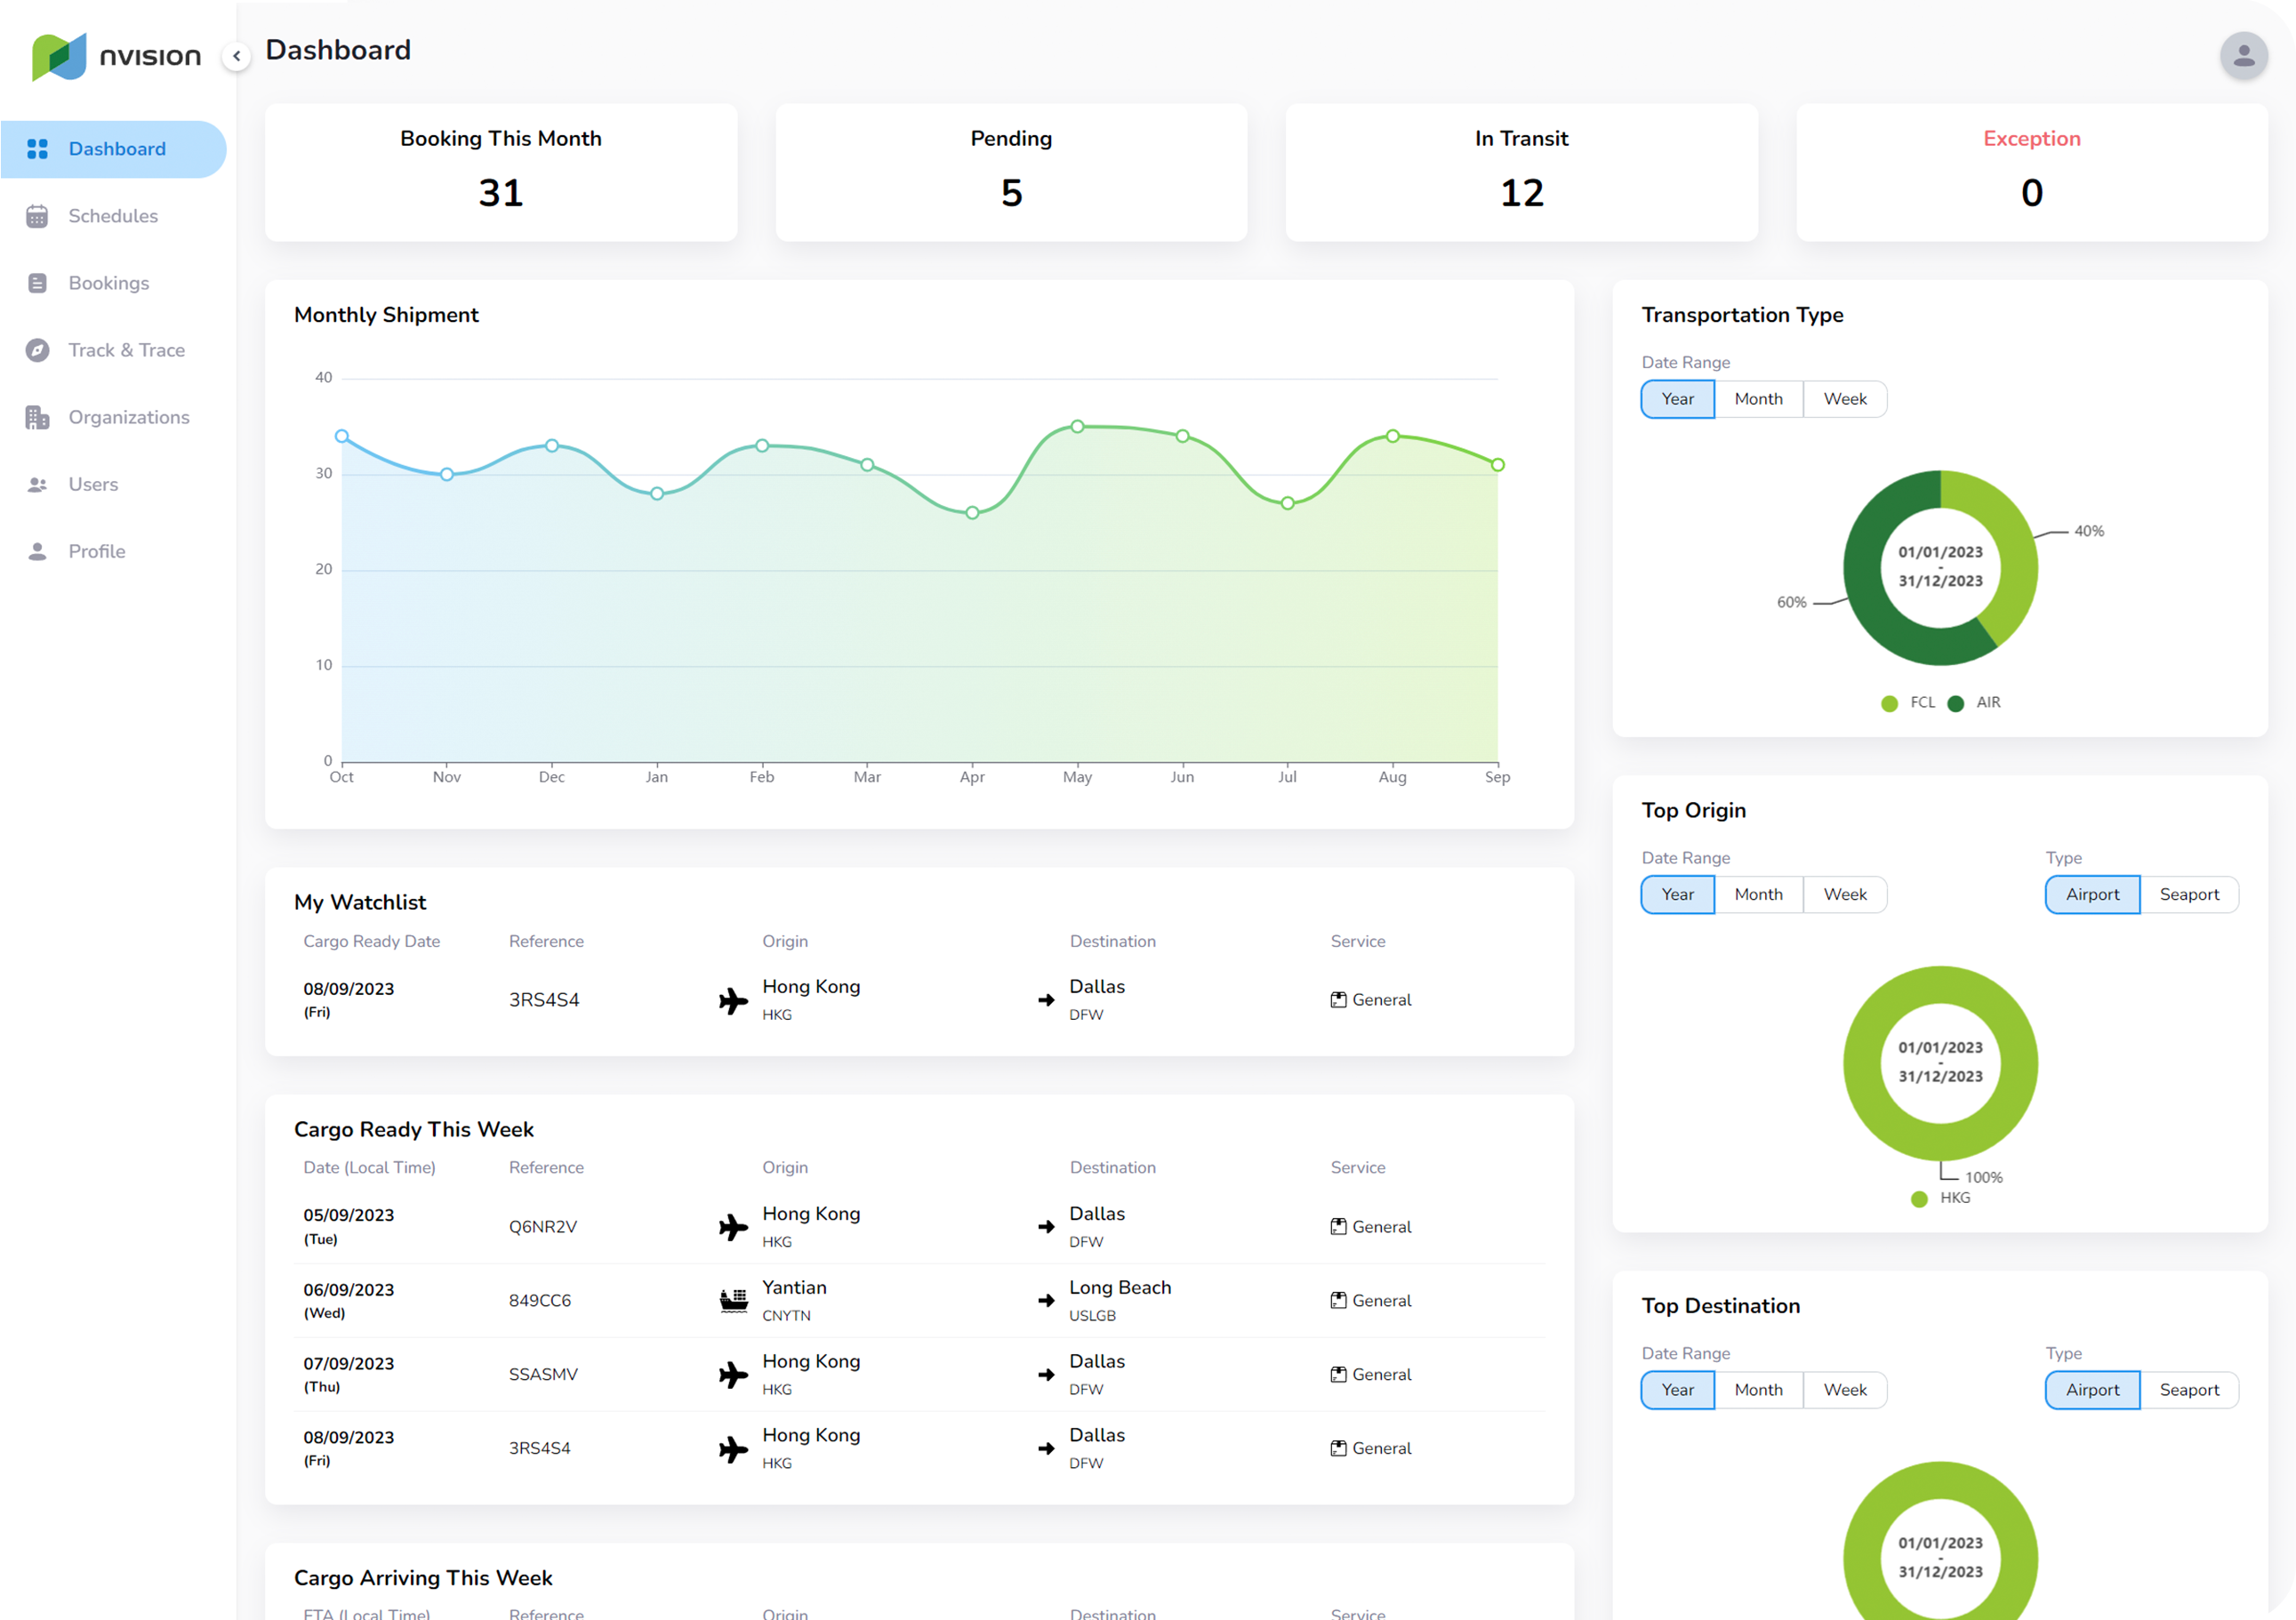This screenshot has height=1620, width=2296.
Task: Open the Profile menu item
Action: pos(97,551)
